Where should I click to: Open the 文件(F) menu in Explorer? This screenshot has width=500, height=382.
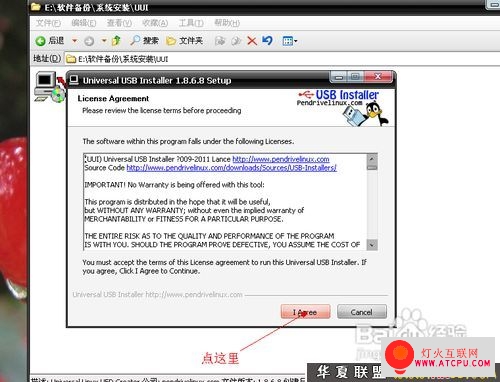(x=48, y=23)
